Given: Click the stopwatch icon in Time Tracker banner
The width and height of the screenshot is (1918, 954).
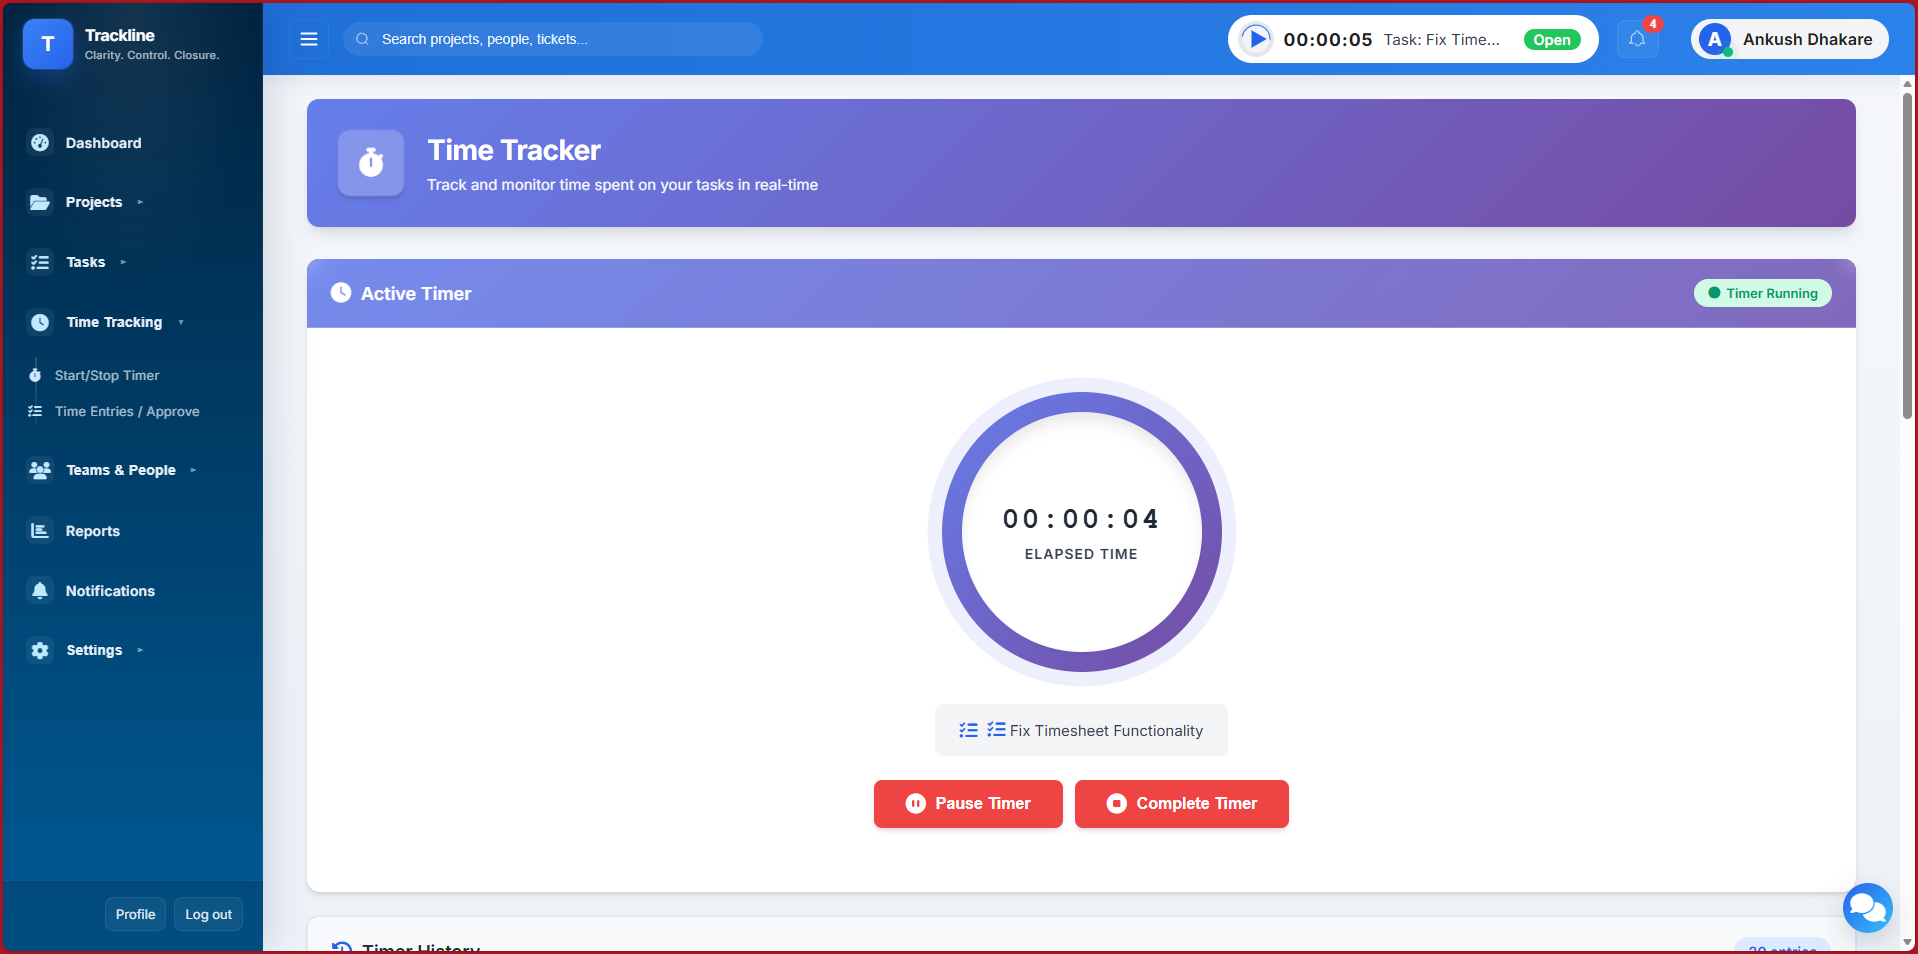Looking at the screenshot, I should coord(371,163).
